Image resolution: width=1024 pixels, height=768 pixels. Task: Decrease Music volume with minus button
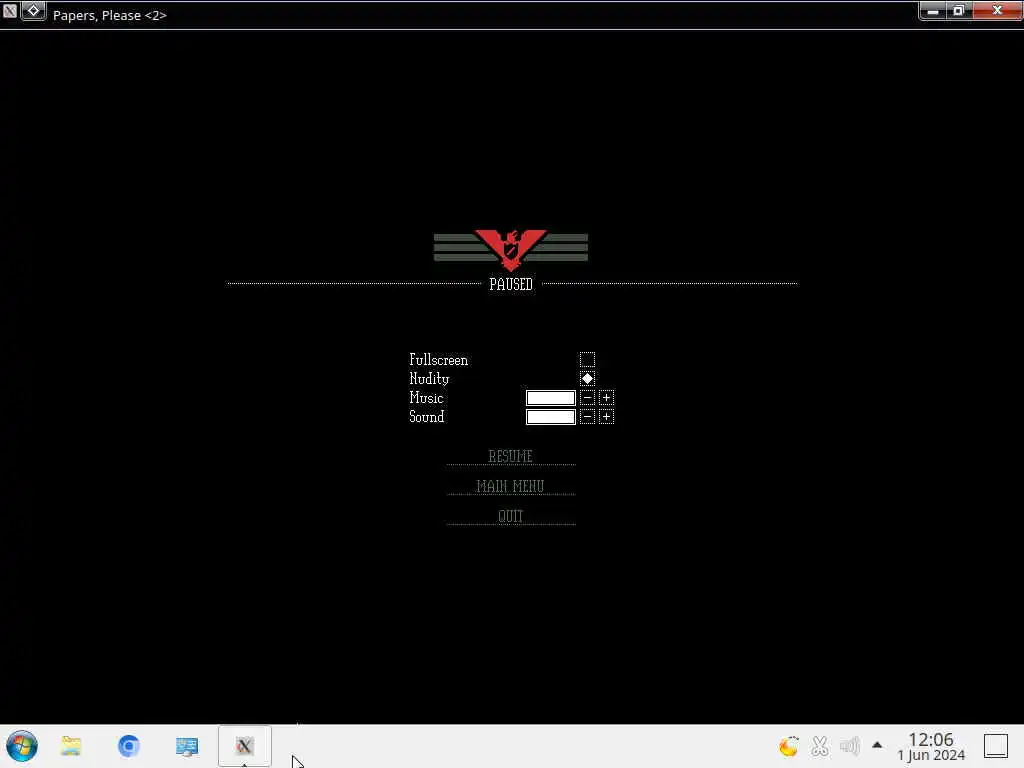587,397
